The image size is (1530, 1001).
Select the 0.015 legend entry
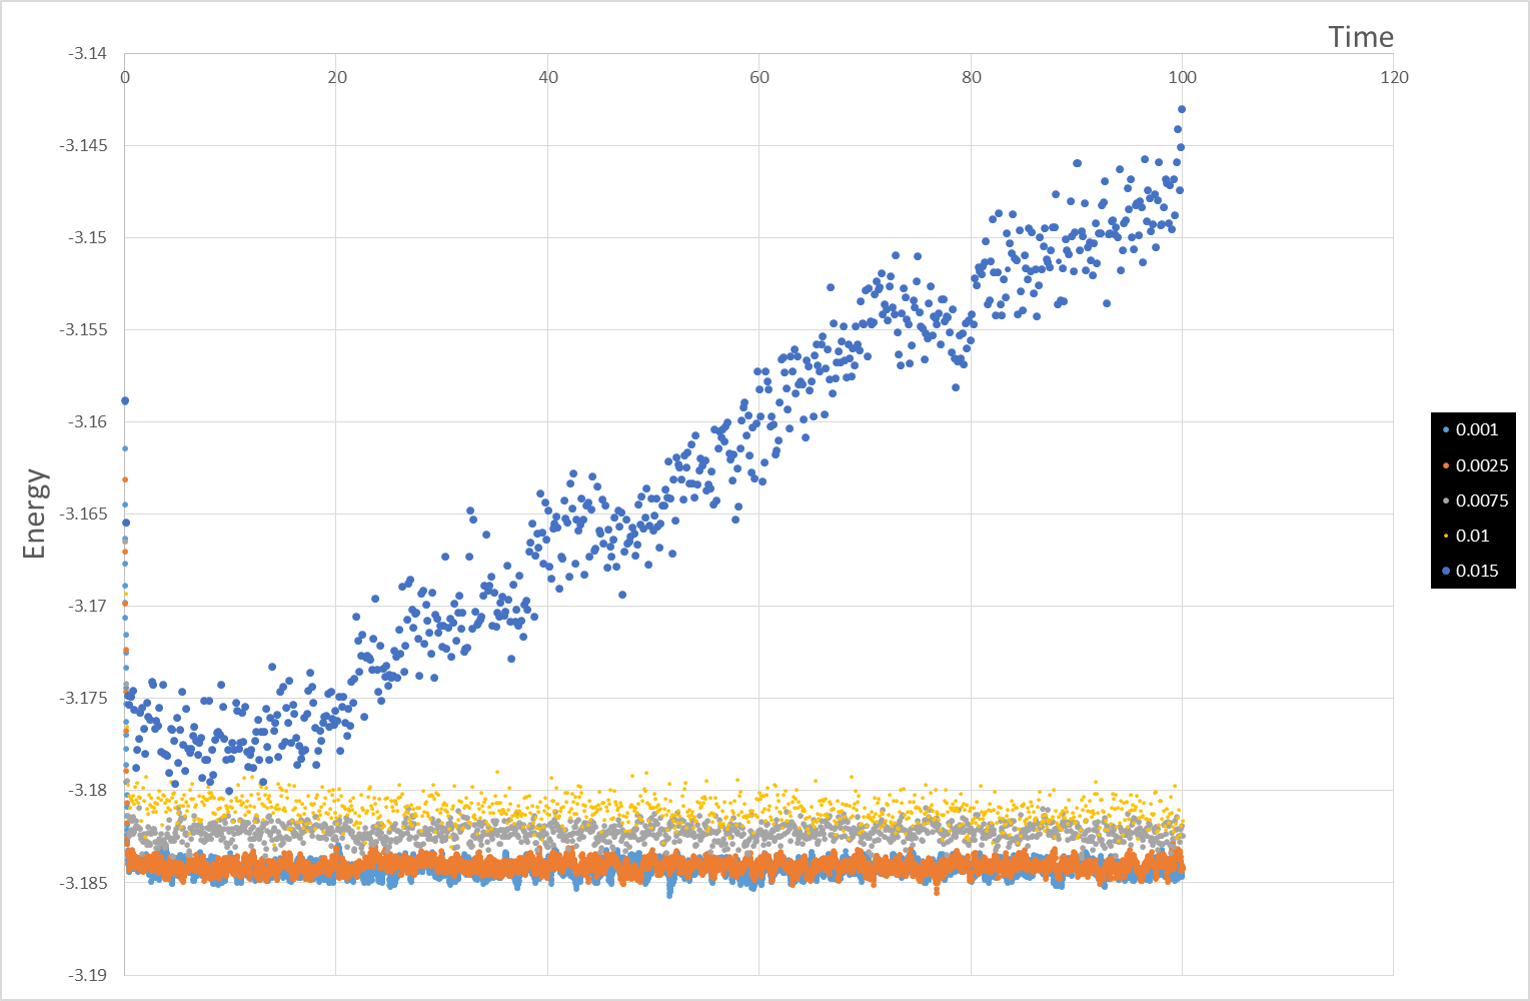[x=1471, y=571]
